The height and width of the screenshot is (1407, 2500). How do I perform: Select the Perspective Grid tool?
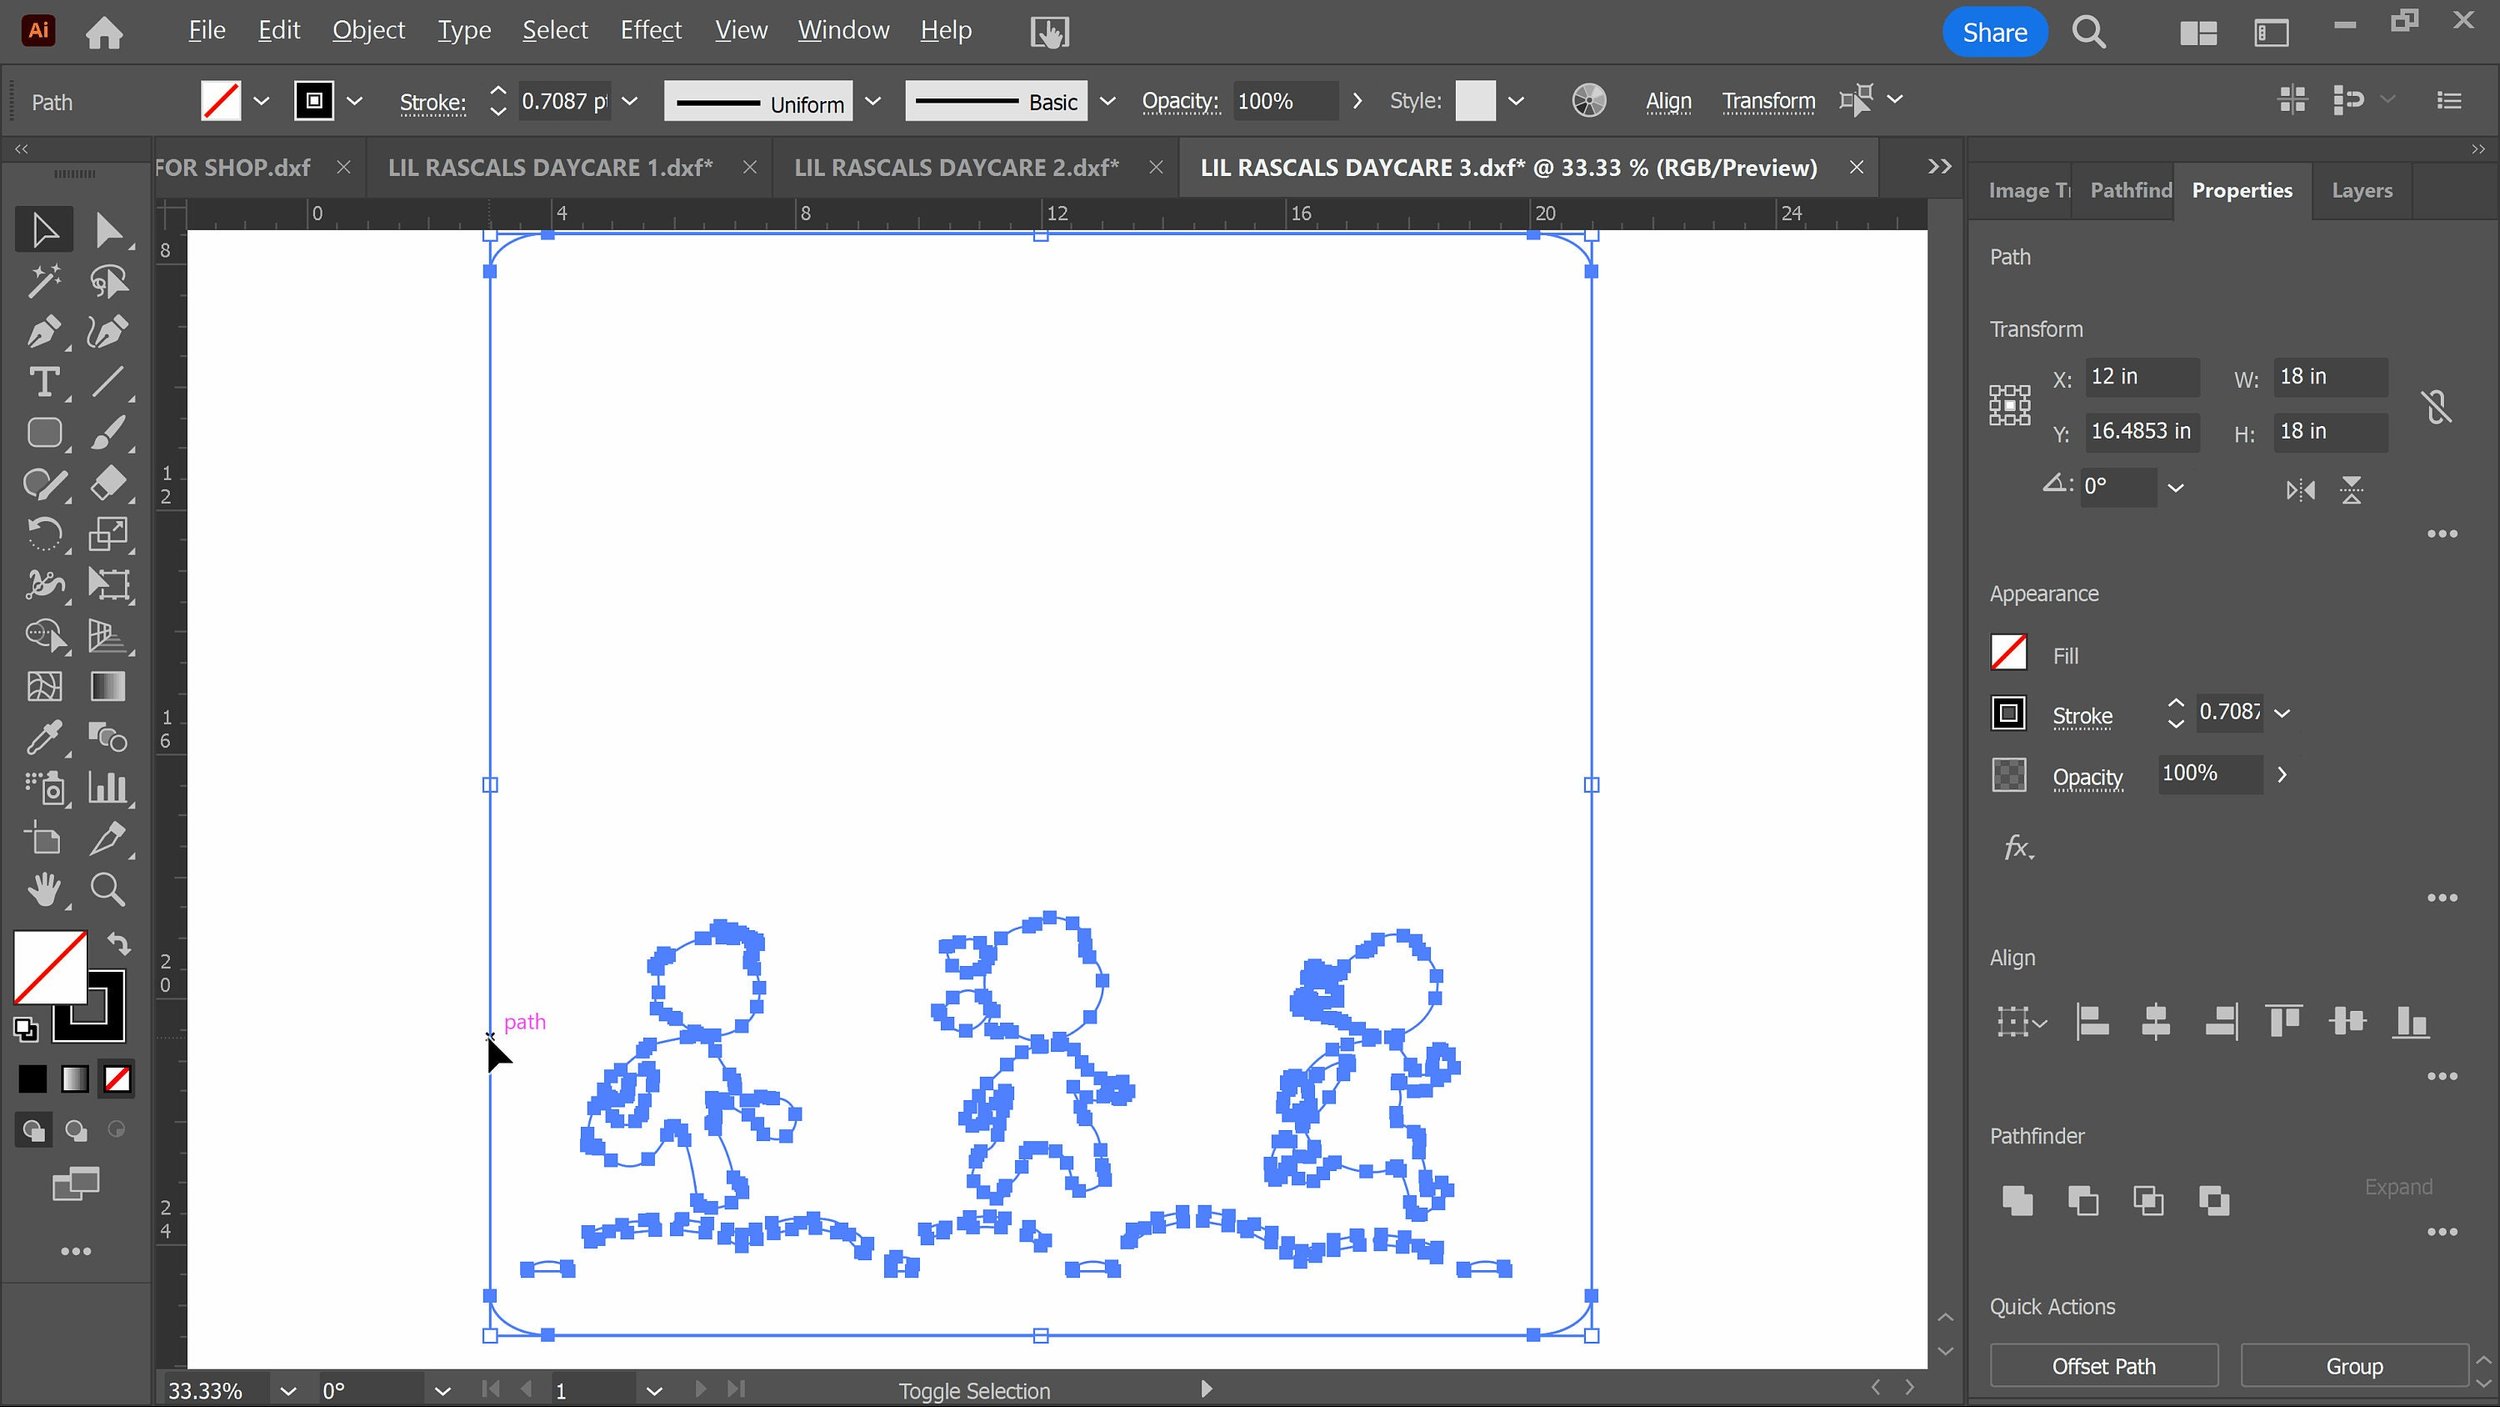coord(108,635)
